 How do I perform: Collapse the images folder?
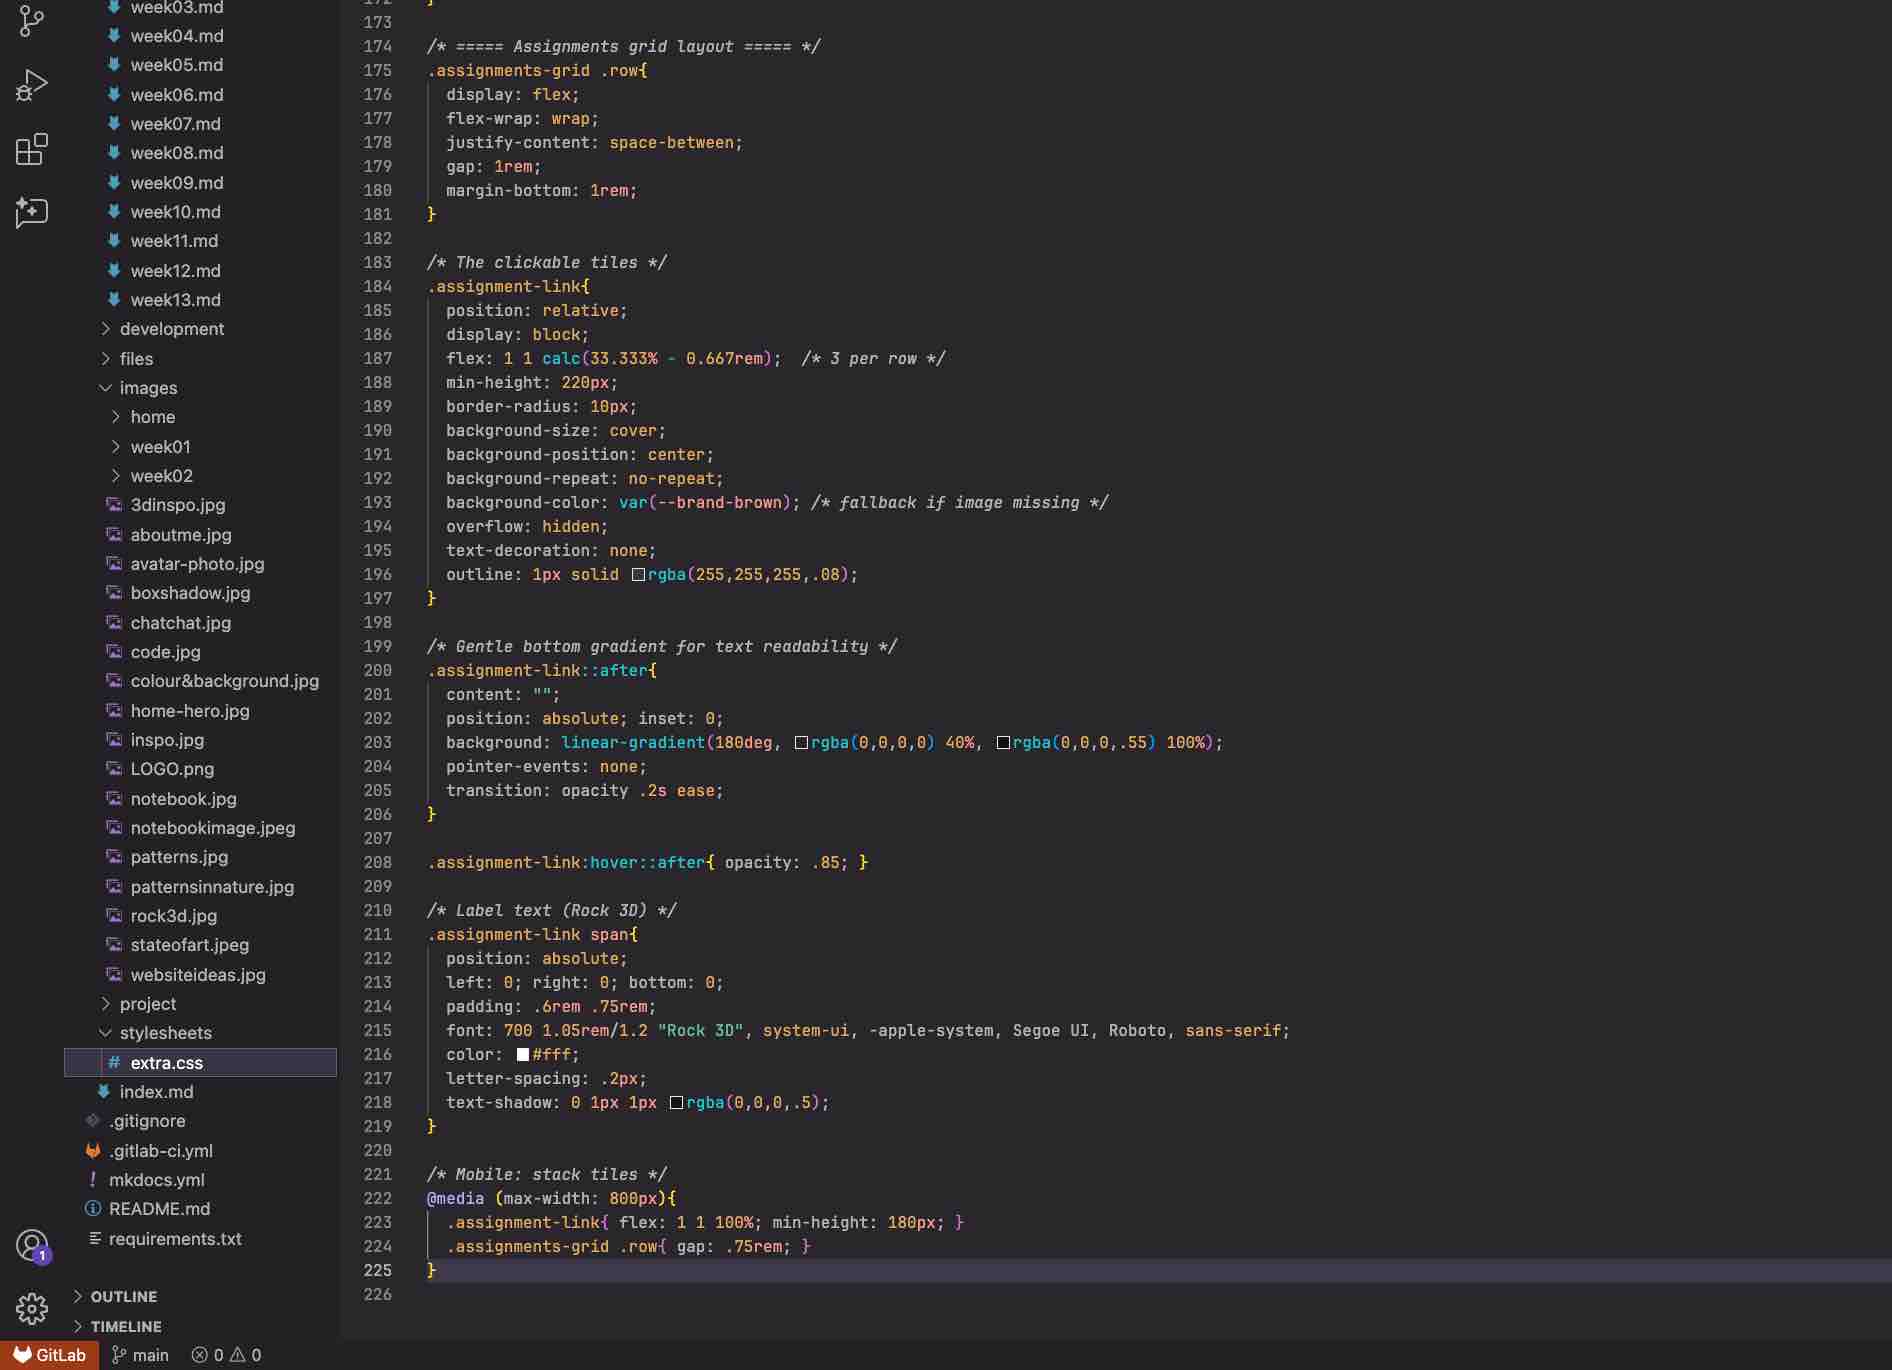coord(148,388)
